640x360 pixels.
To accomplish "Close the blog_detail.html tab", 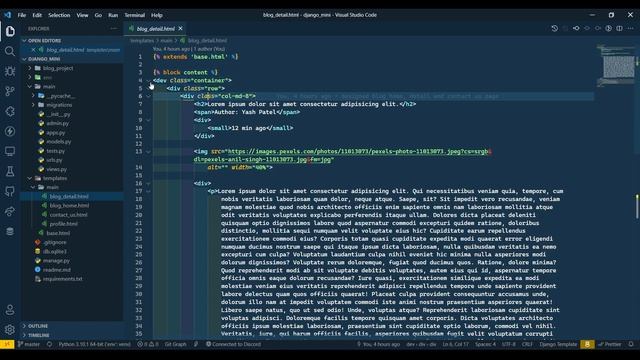I will [x=180, y=29].
